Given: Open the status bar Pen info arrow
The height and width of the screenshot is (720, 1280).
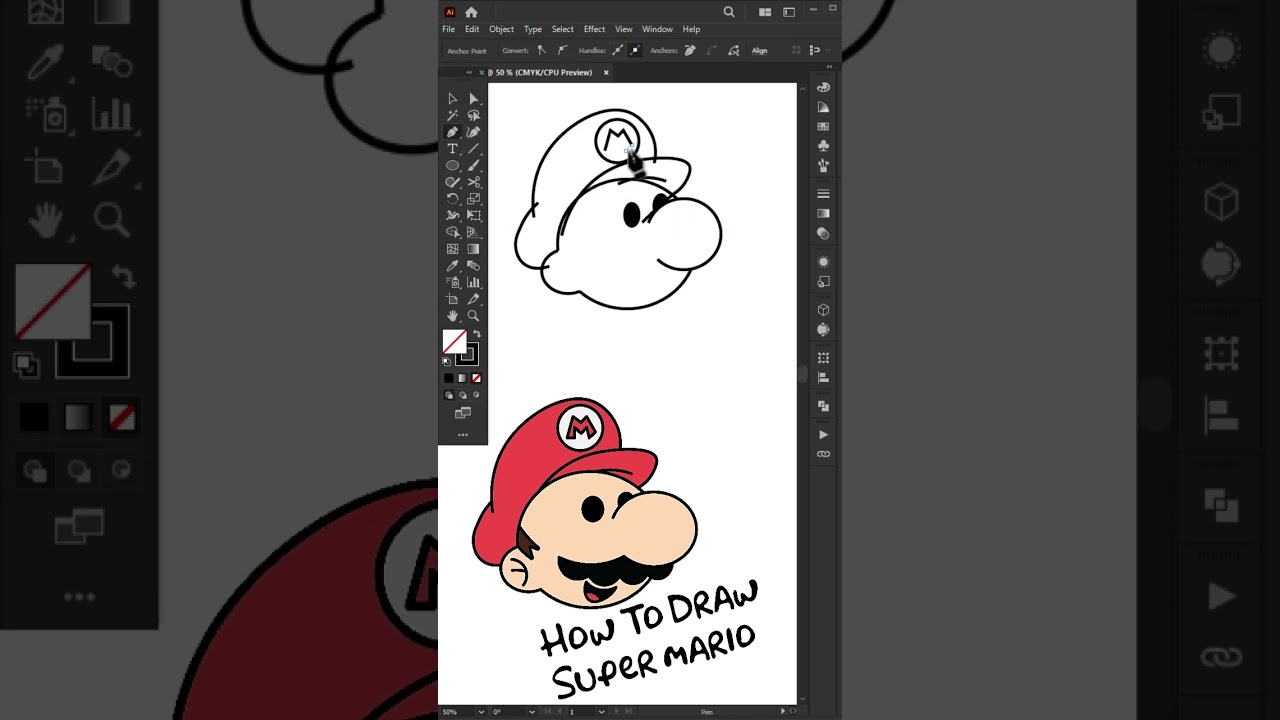Looking at the screenshot, I should (x=783, y=711).
